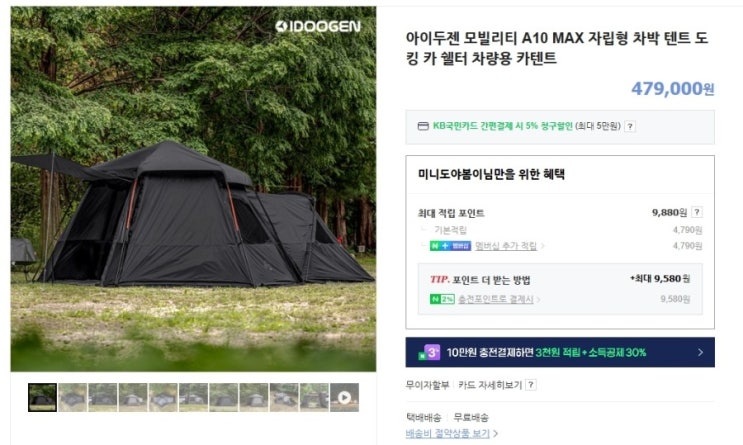Click the 배송비 절약상품 보기 link
743x445 pixels.
448,433
